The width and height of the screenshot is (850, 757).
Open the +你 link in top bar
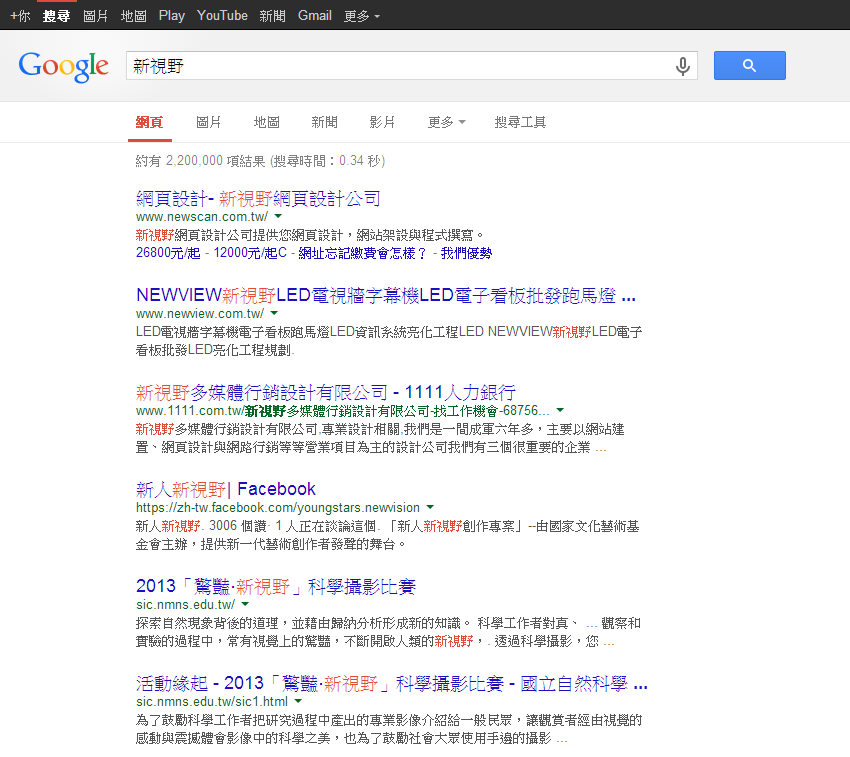click(20, 16)
